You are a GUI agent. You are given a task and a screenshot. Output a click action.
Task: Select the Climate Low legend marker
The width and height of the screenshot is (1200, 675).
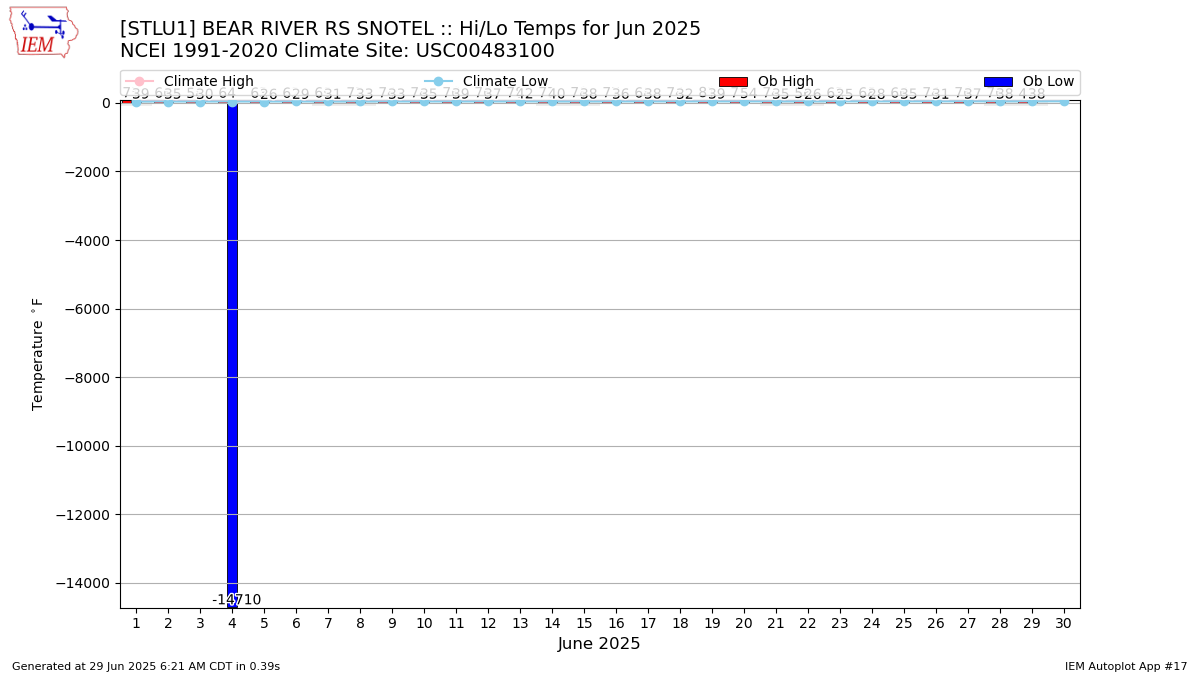(x=438, y=81)
